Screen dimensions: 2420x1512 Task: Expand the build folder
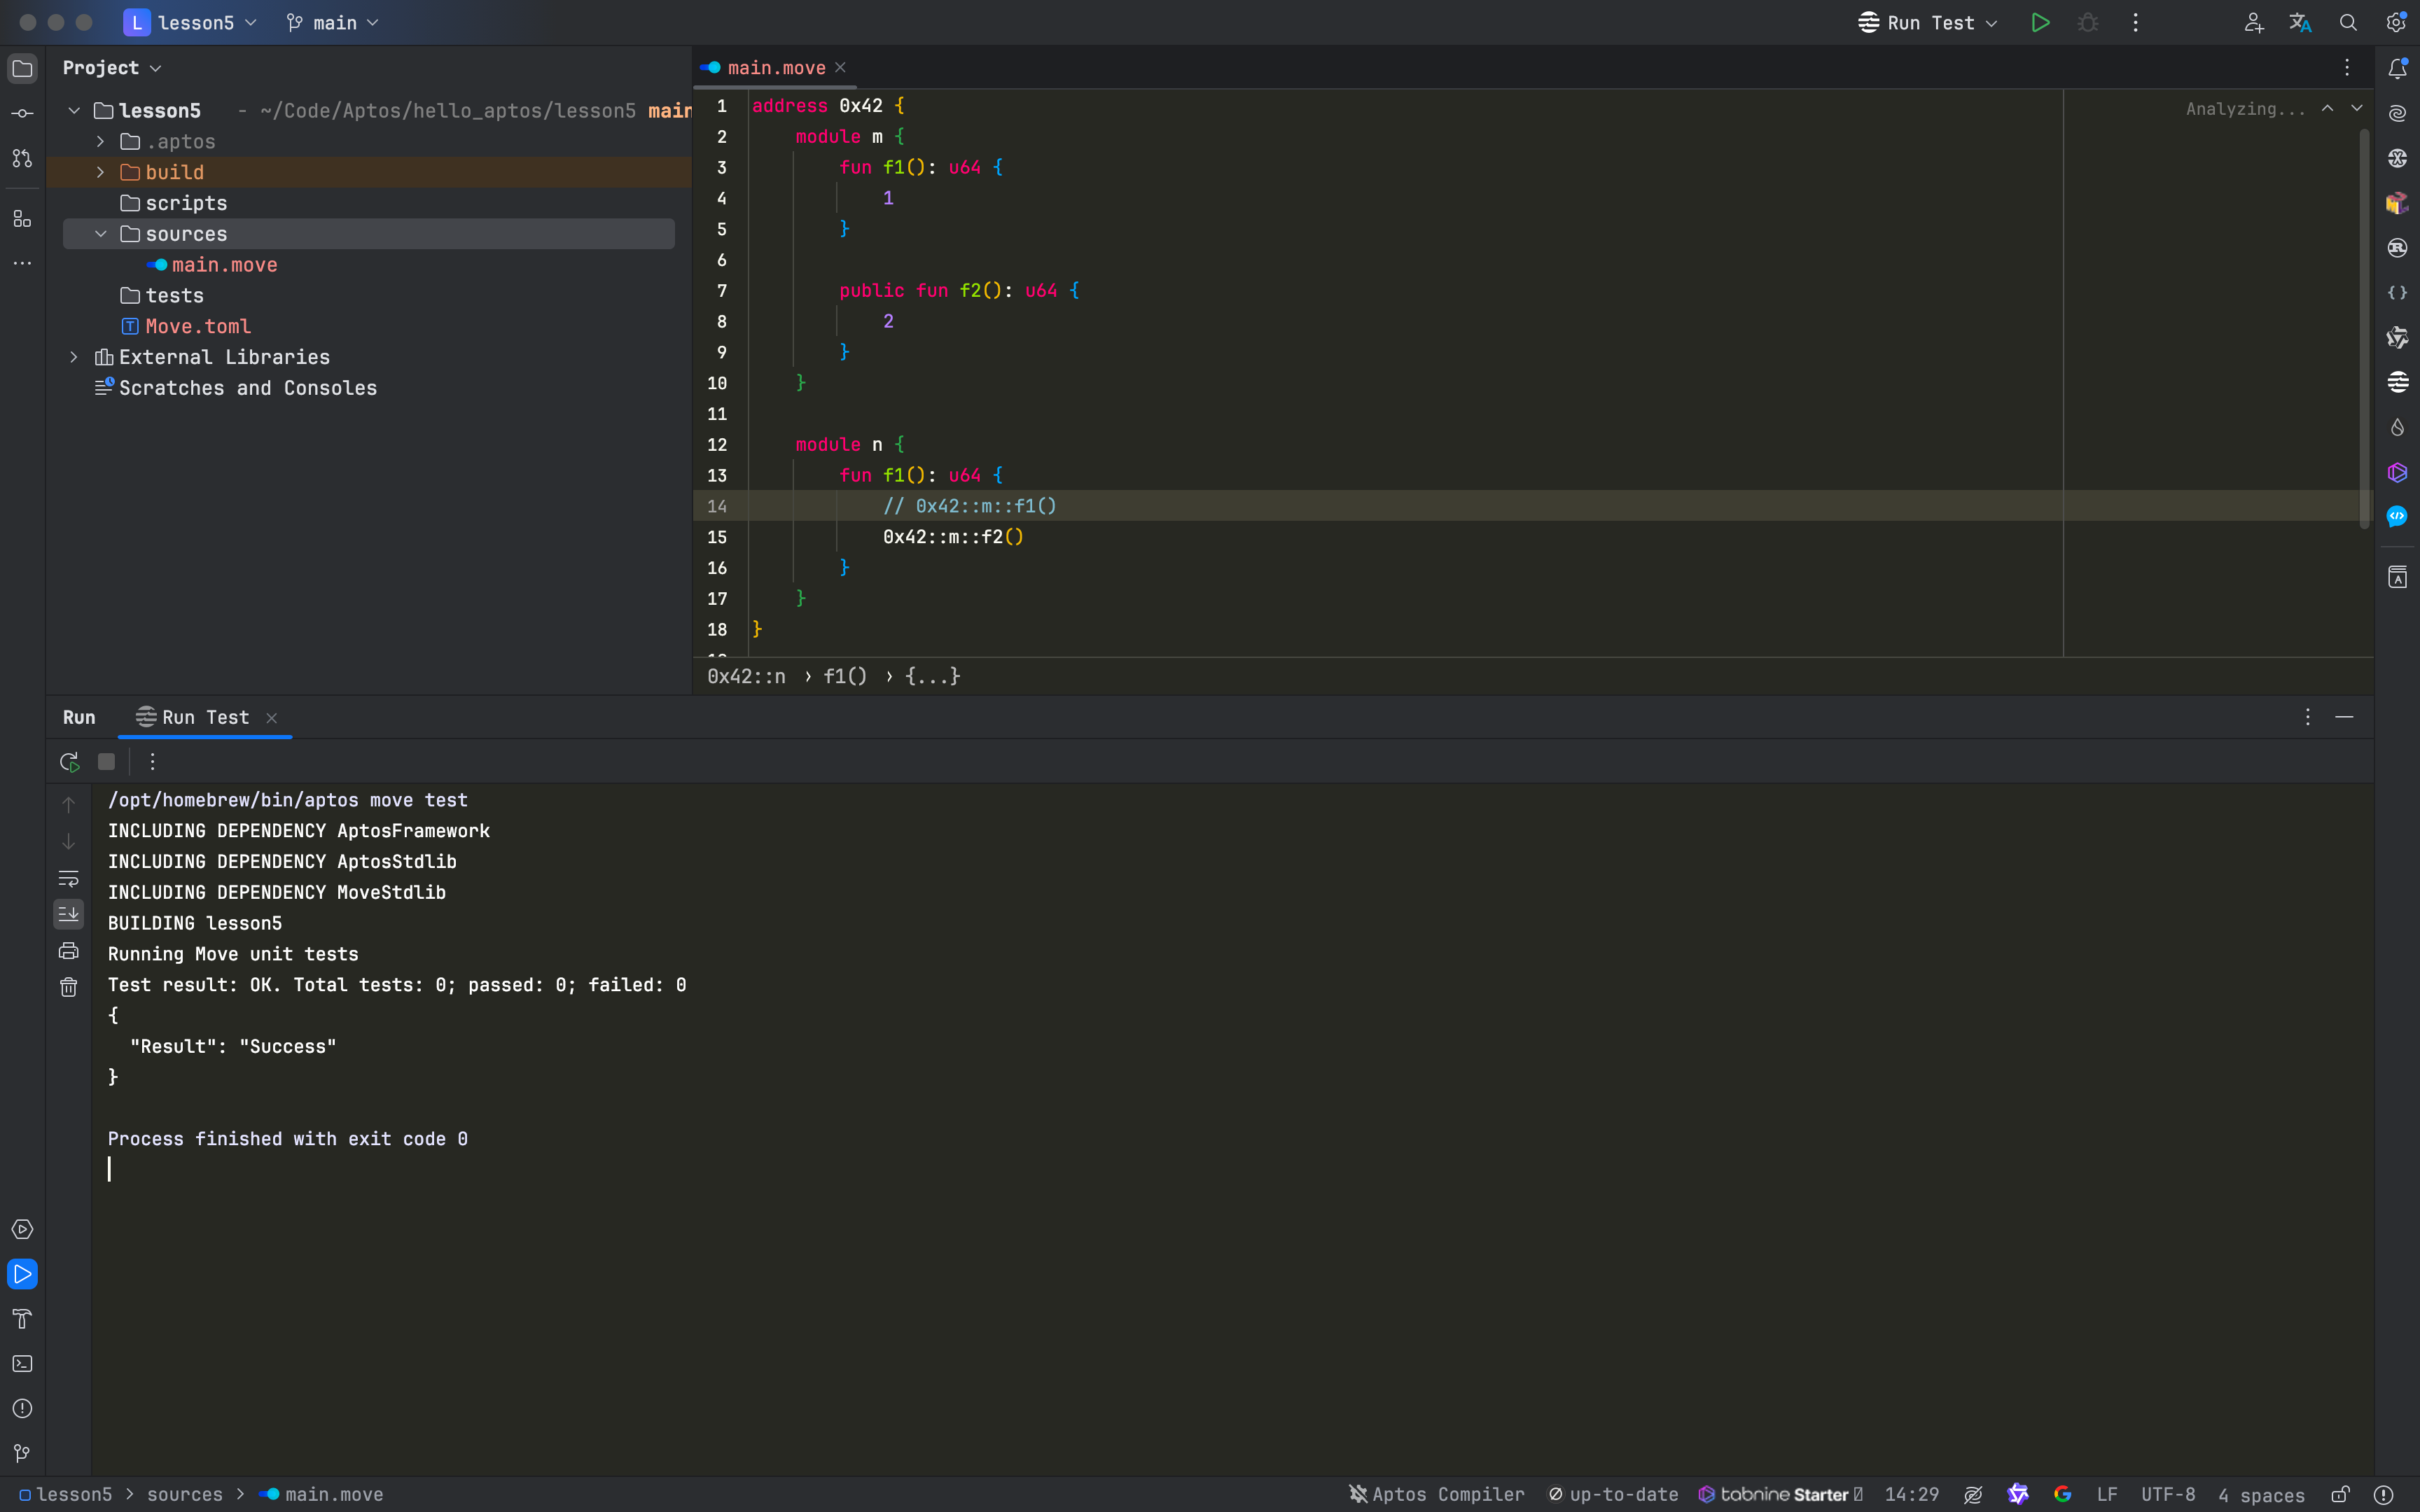(101, 172)
